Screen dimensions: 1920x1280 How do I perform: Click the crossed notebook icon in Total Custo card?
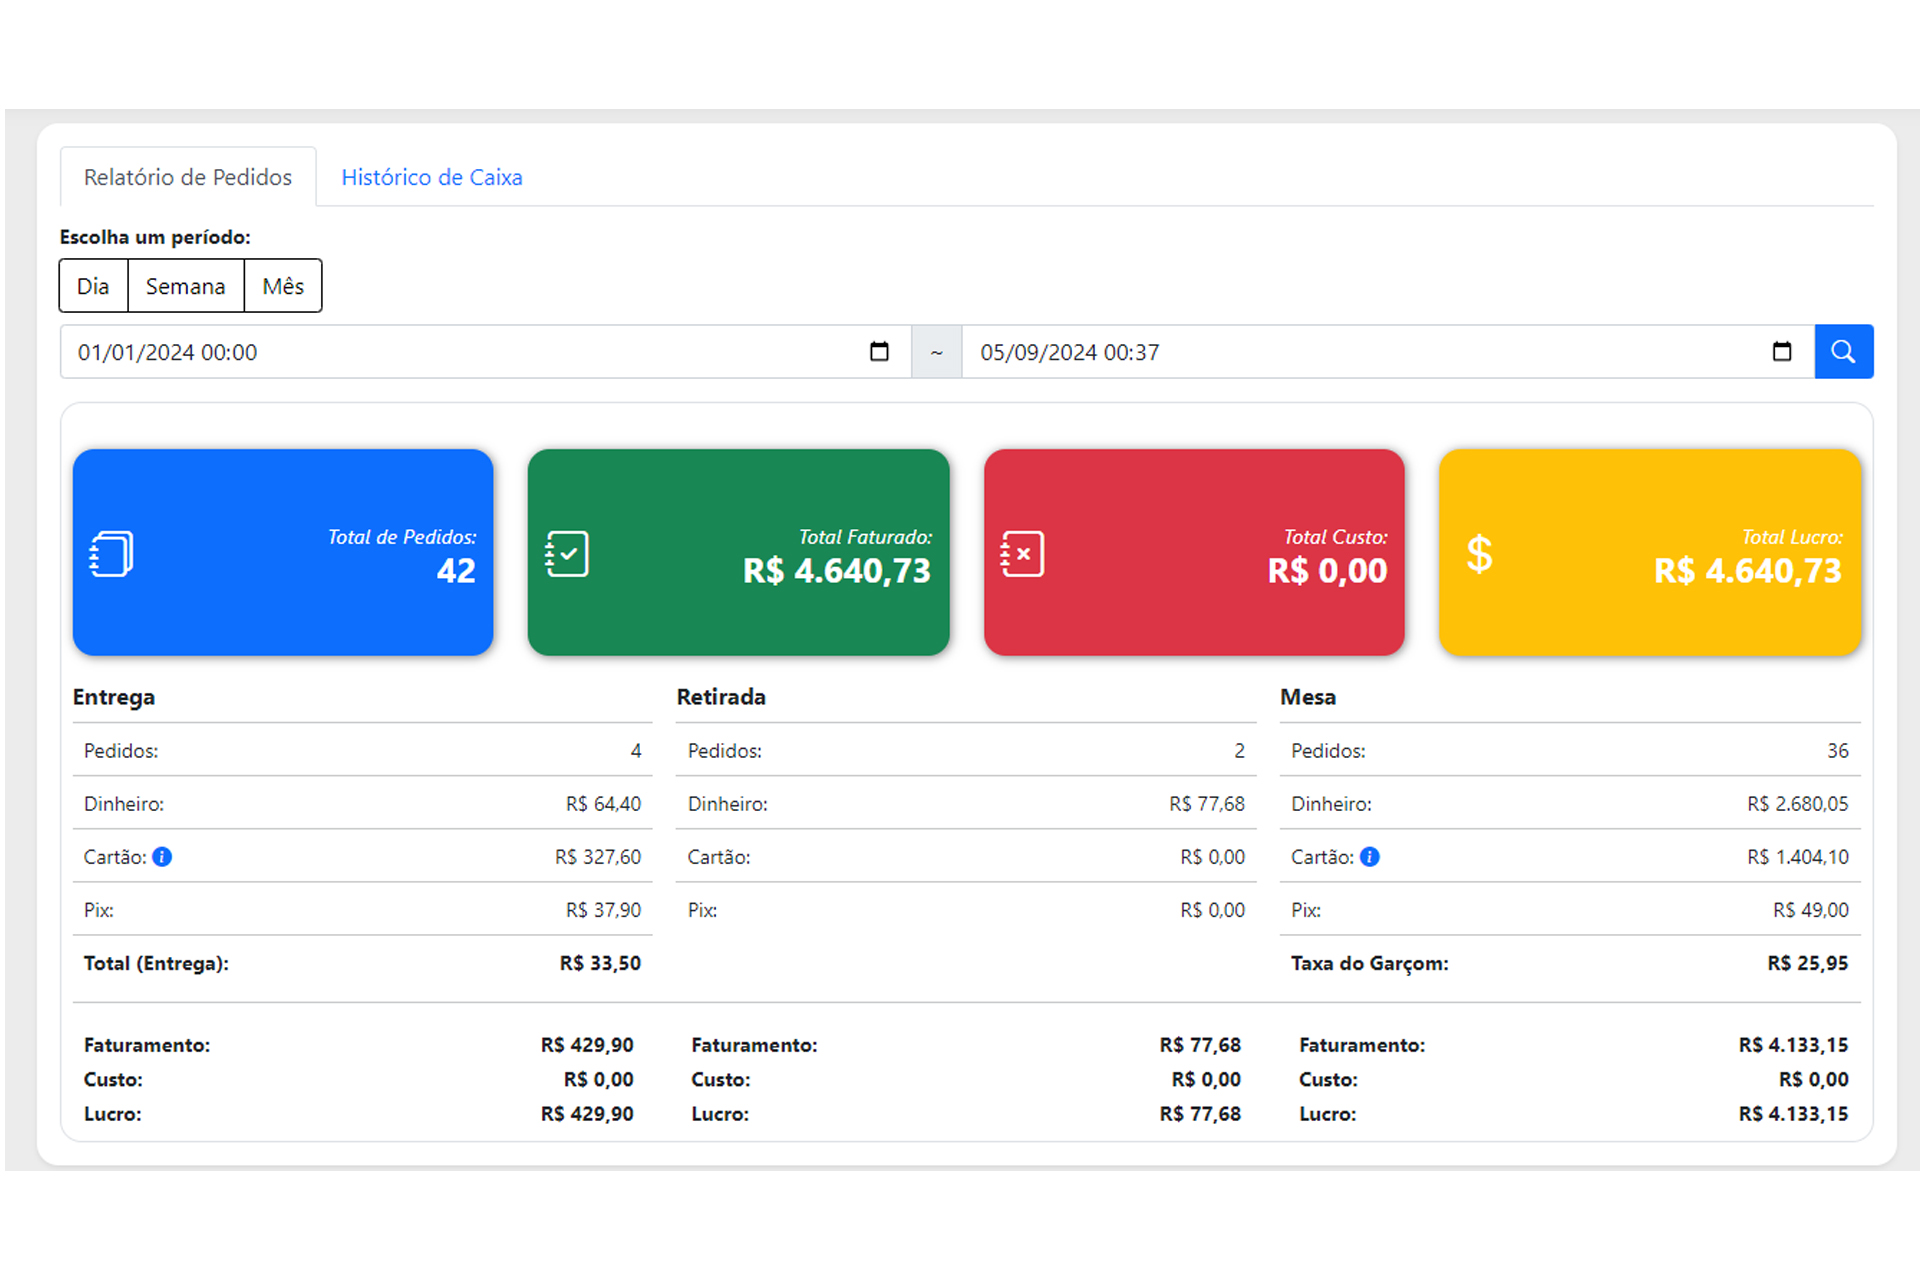(1022, 553)
